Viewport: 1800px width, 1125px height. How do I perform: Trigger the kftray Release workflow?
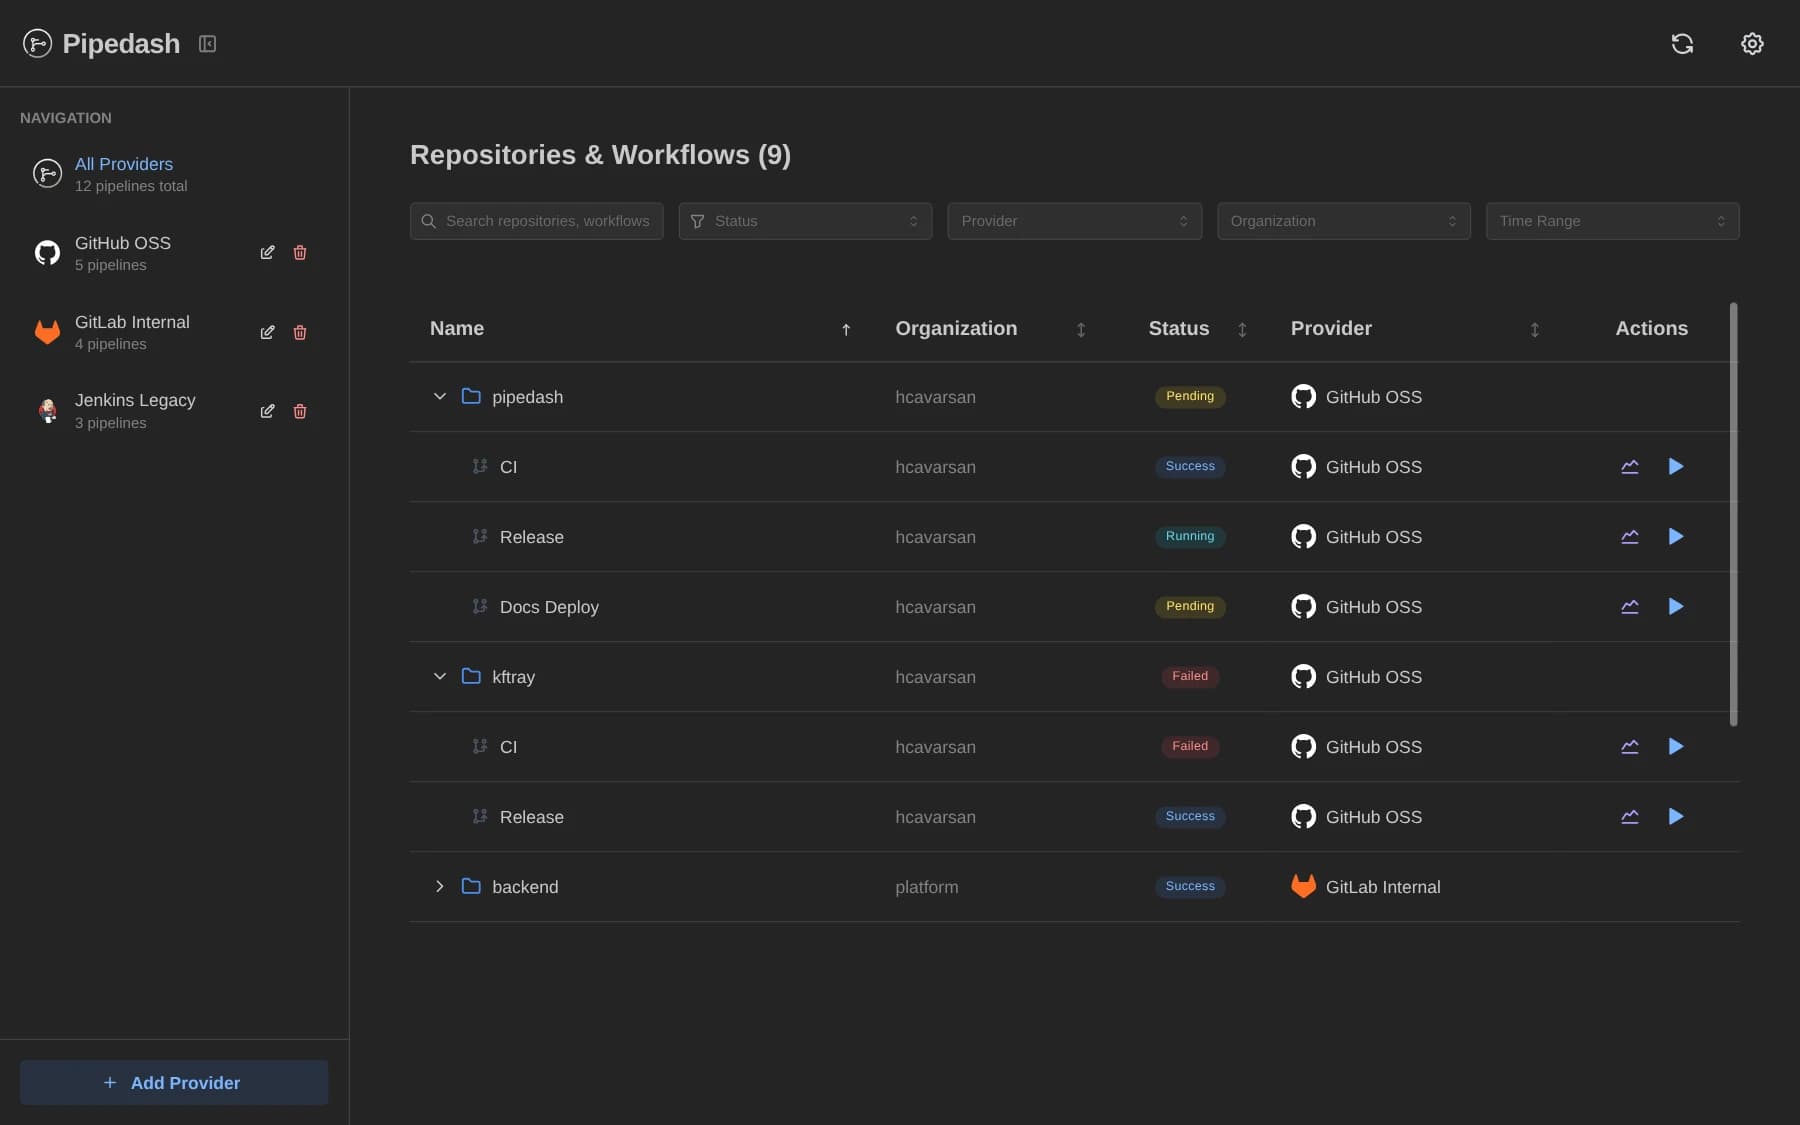1676,816
